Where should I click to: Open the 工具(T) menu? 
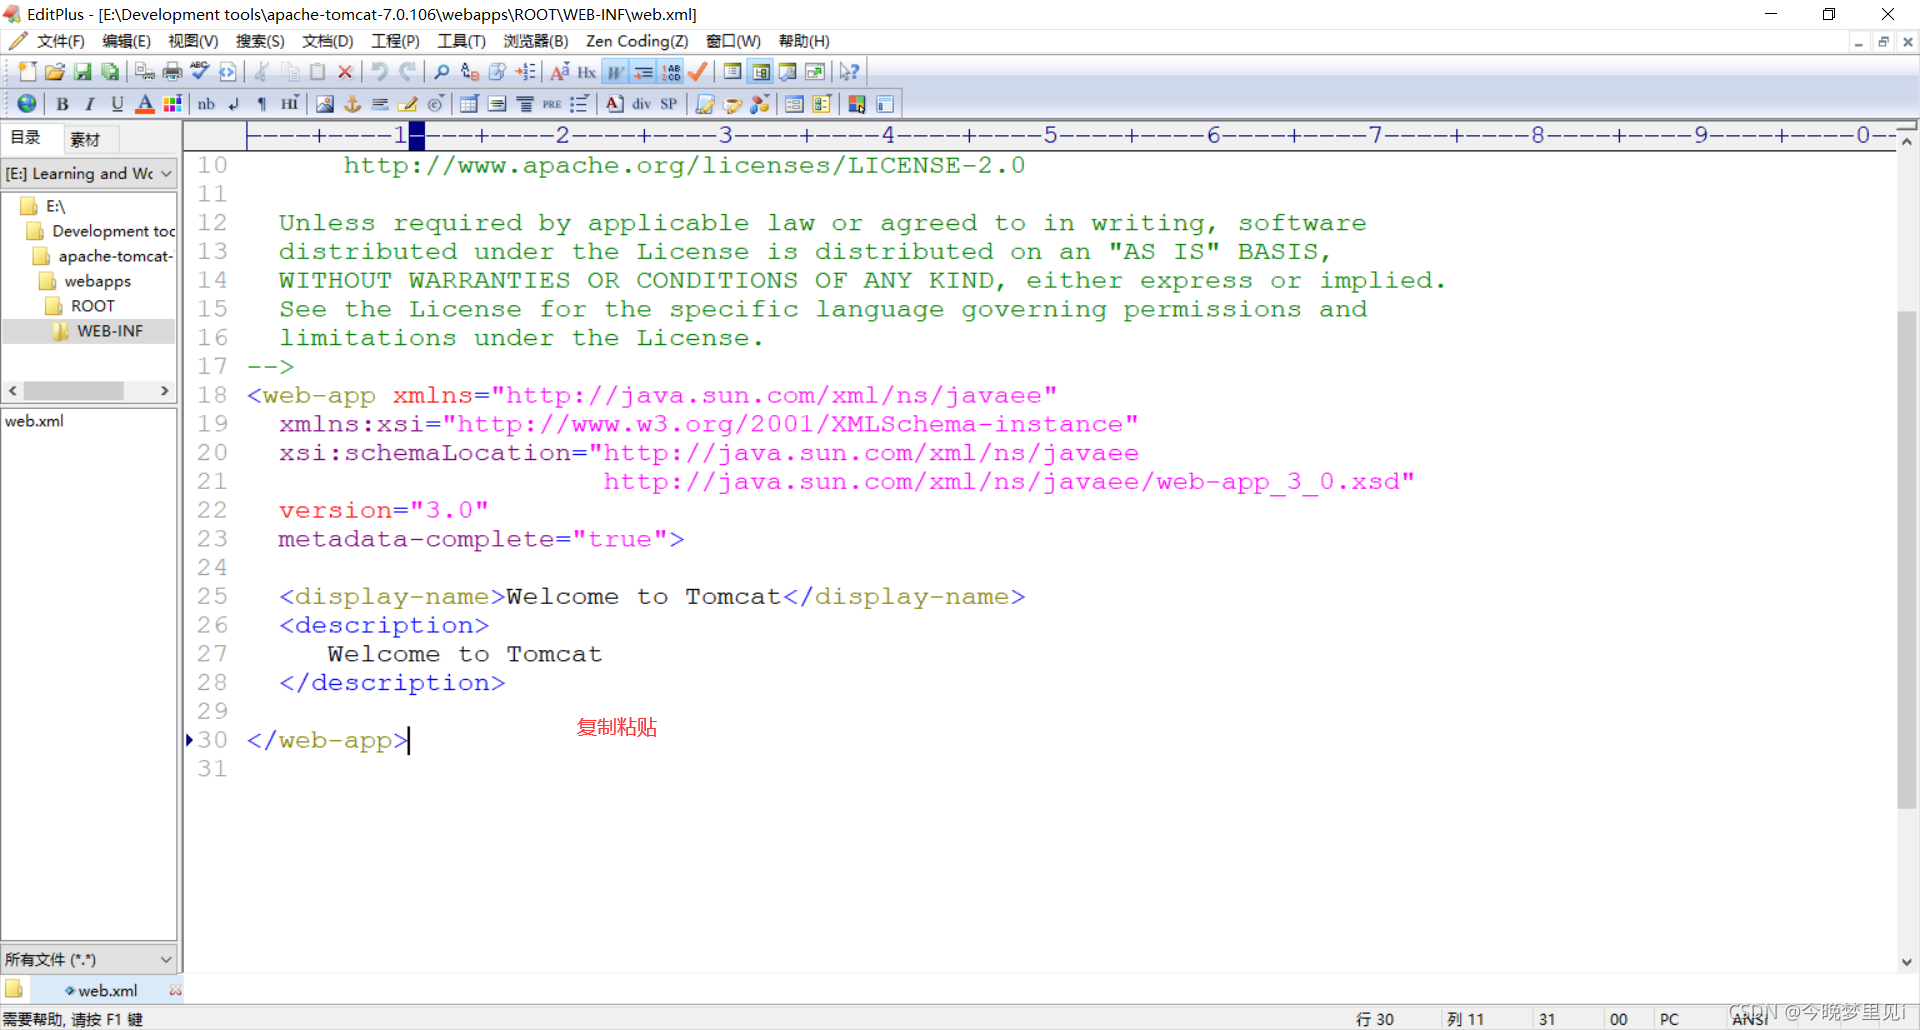461,41
